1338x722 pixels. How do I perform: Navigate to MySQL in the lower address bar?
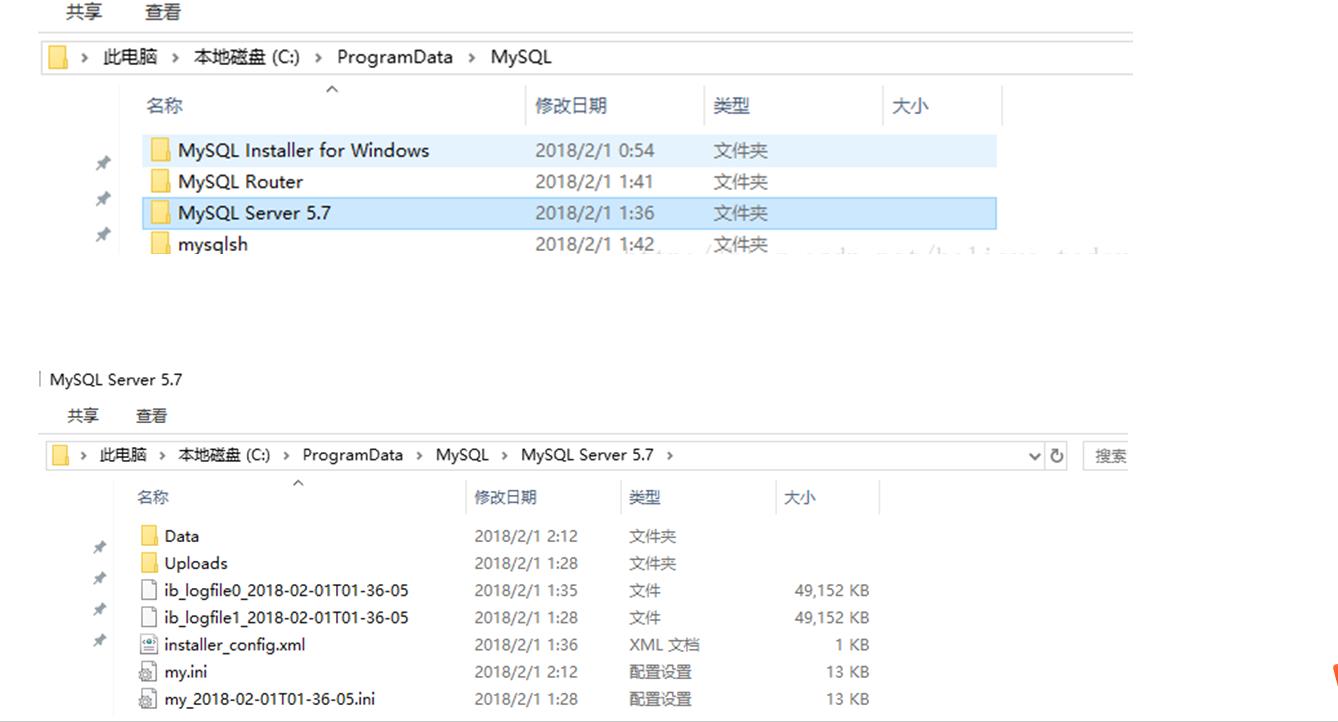pyautogui.click(x=462, y=455)
